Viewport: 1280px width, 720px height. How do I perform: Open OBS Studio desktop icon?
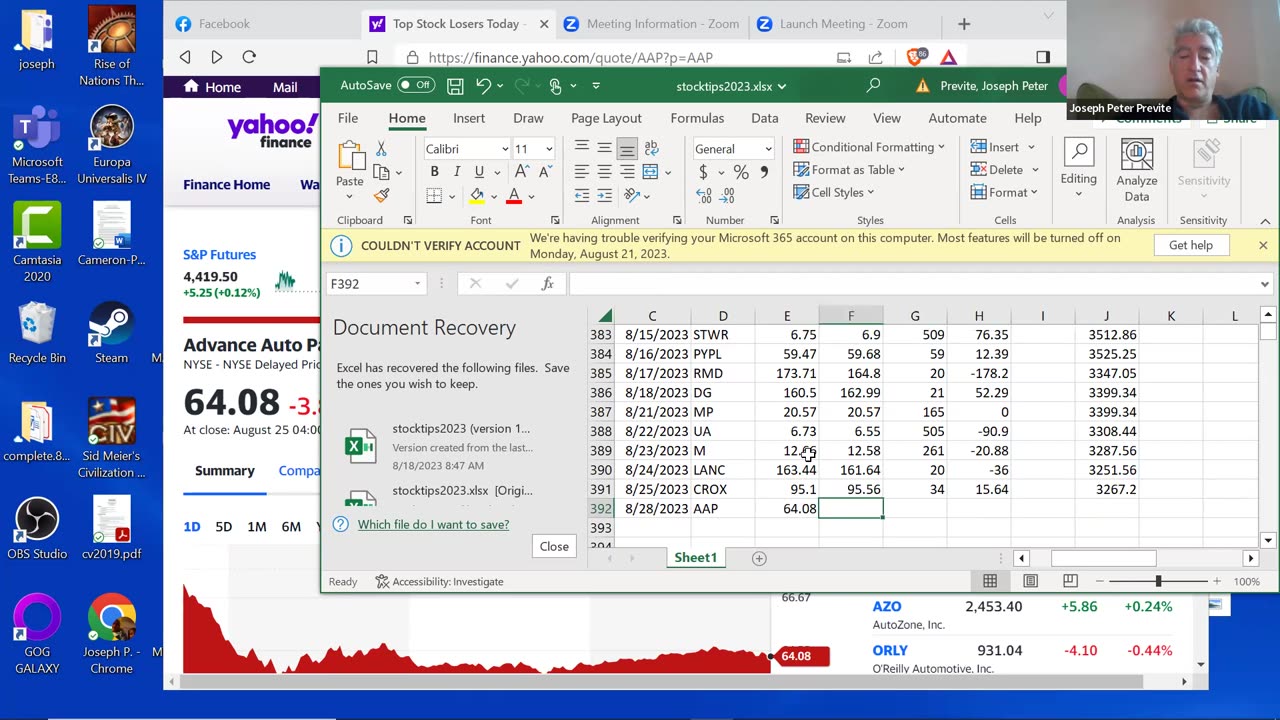37,527
